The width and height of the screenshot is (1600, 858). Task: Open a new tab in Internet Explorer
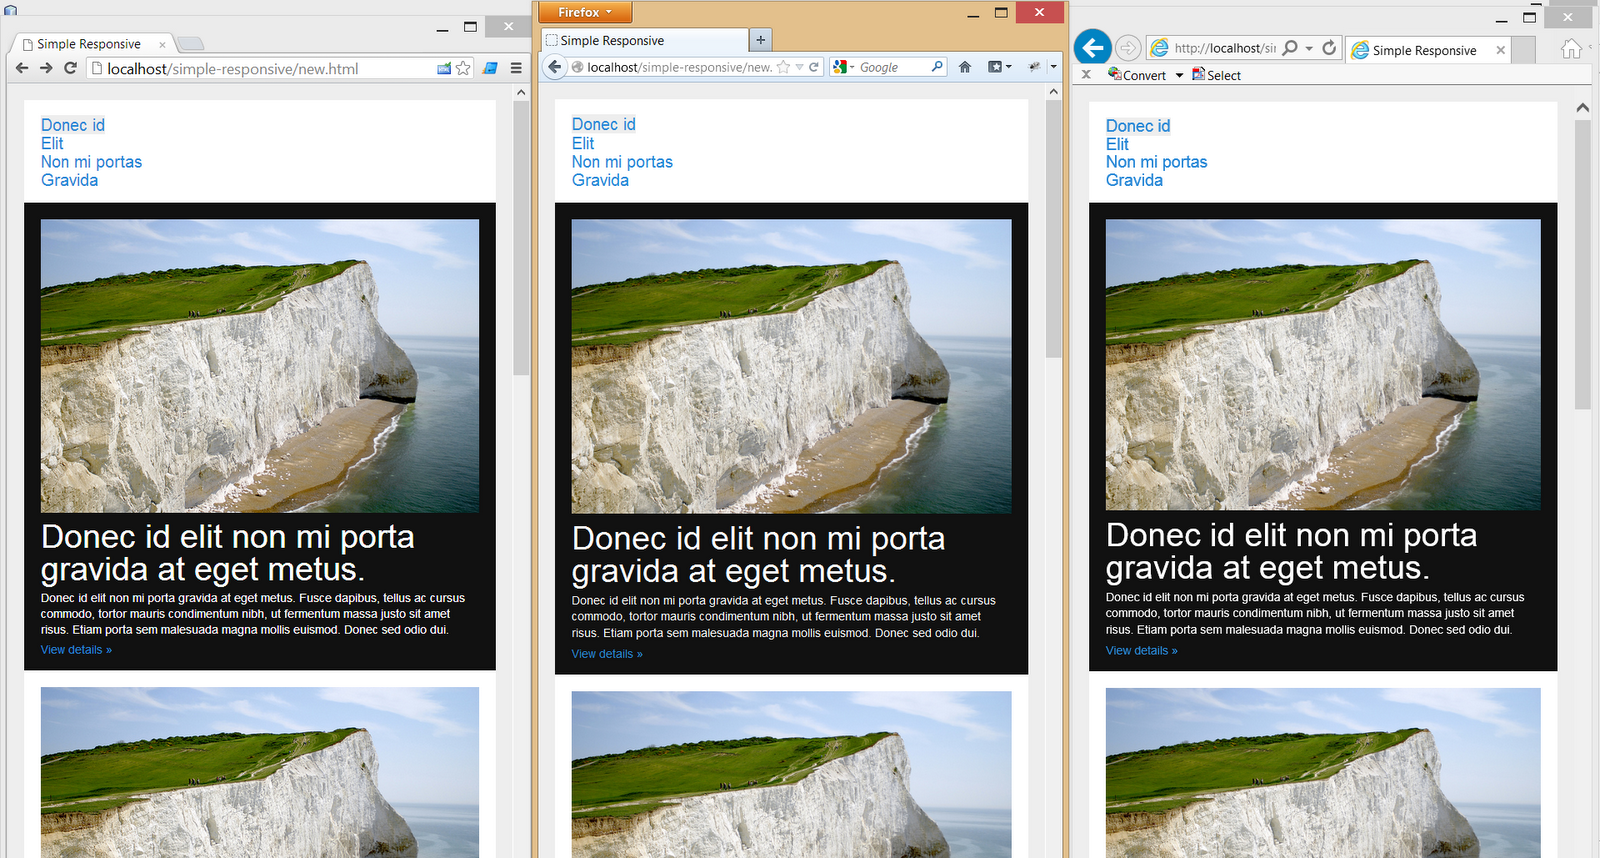1523,50
